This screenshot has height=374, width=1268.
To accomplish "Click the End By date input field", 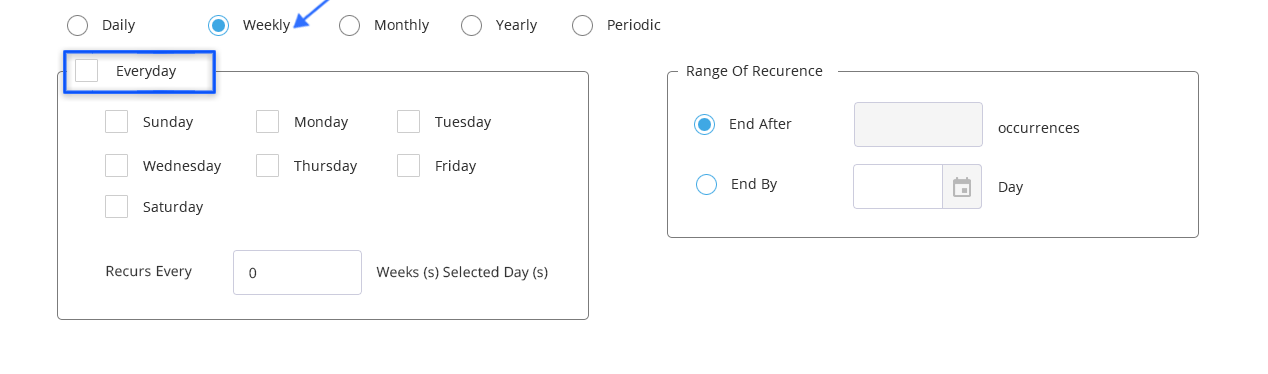I will pyautogui.click(x=898, y=187).
